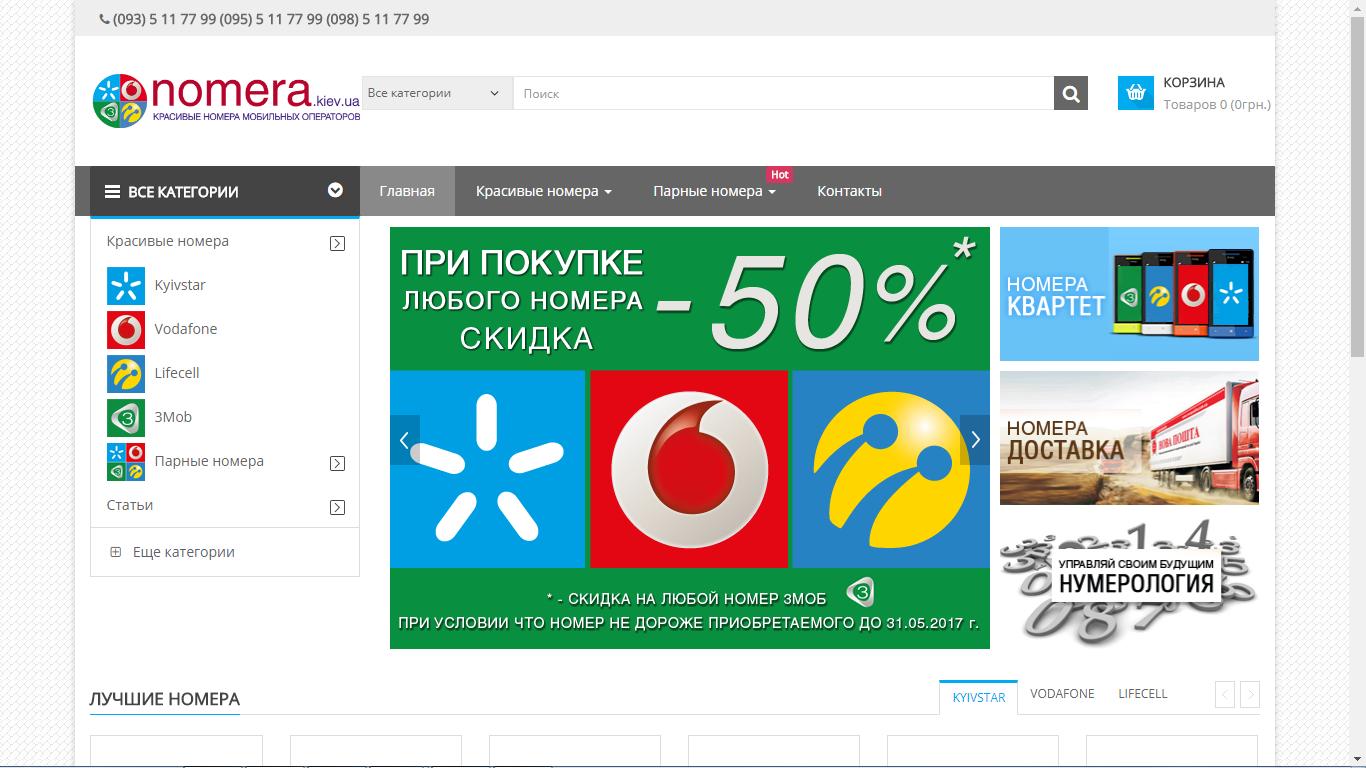Click the Kyivstar logo icon in sidebar

coord(126,286)
